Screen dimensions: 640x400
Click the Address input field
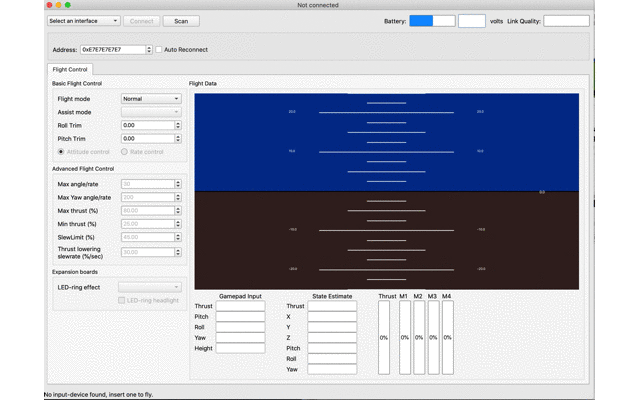coord(112,49)
